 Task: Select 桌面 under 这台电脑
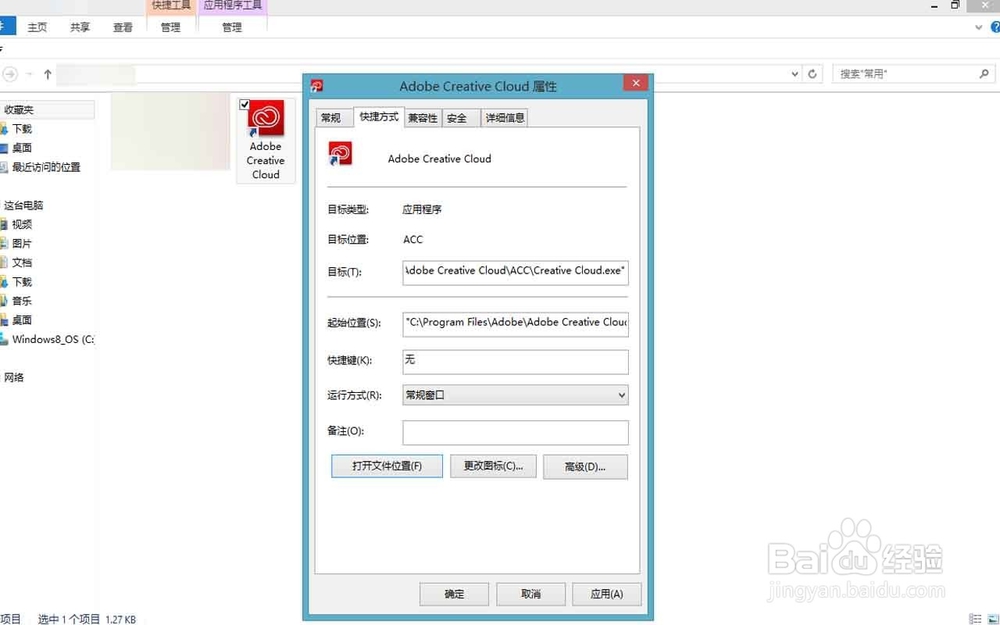[22, 320]
